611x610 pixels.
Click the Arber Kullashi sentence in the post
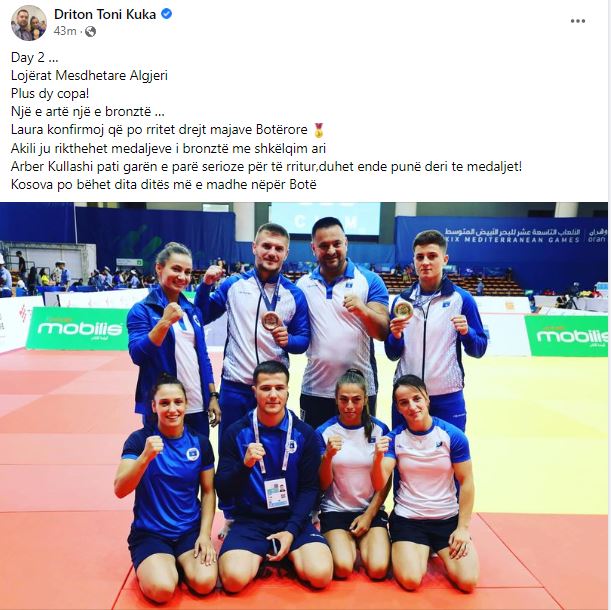coord(266,167)
